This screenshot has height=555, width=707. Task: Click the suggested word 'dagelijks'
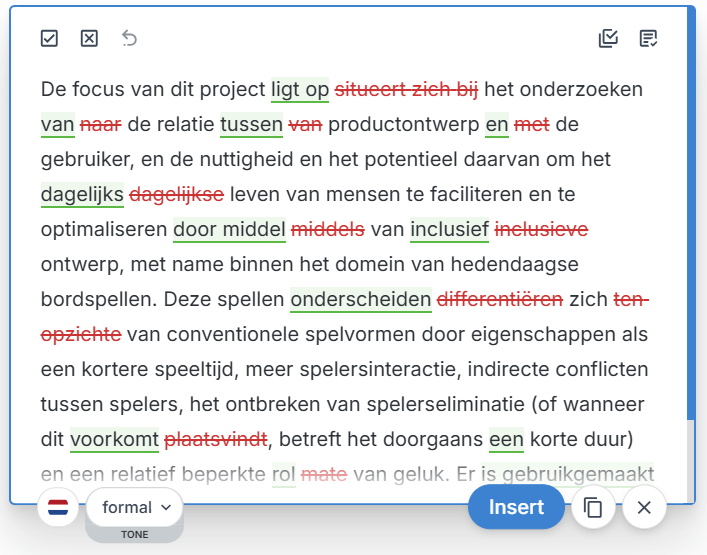(82, 194)
